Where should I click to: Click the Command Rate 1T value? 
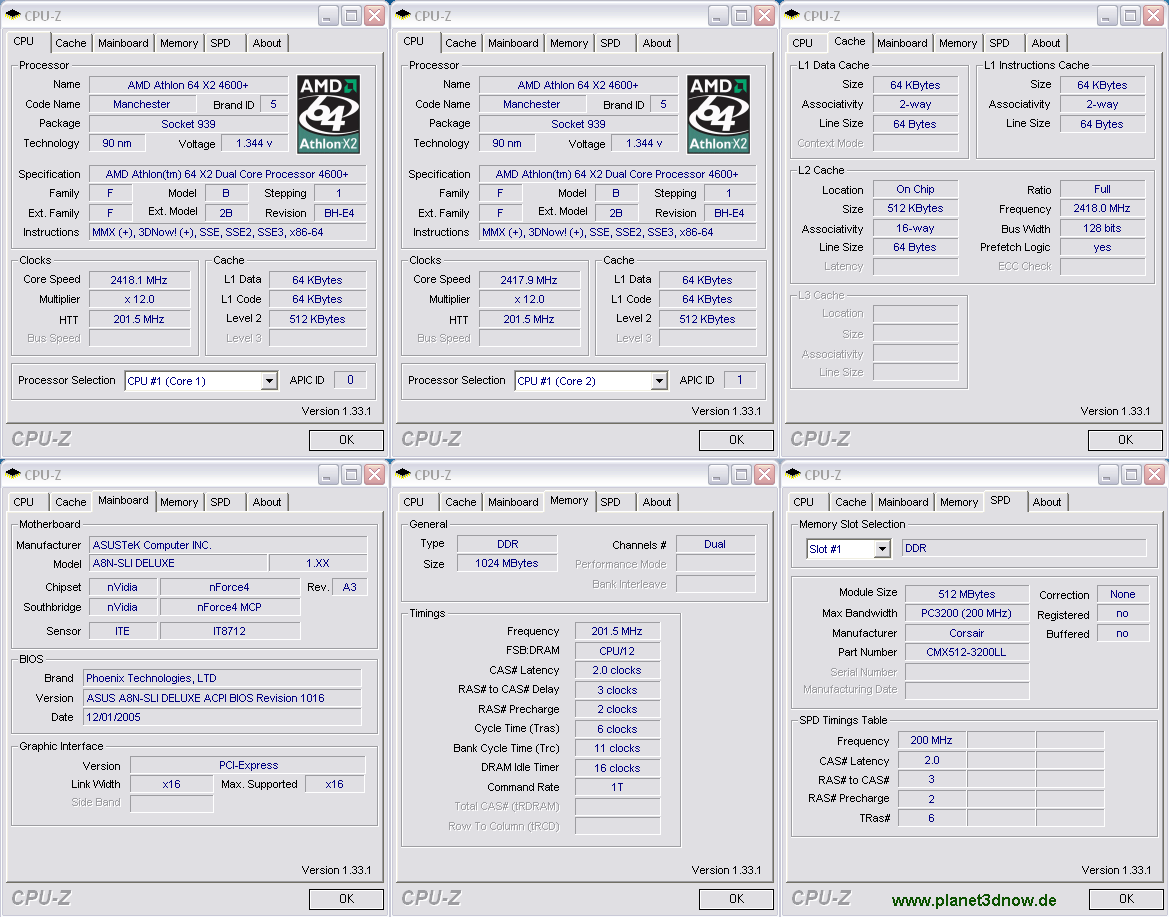[x=617, y=787]
